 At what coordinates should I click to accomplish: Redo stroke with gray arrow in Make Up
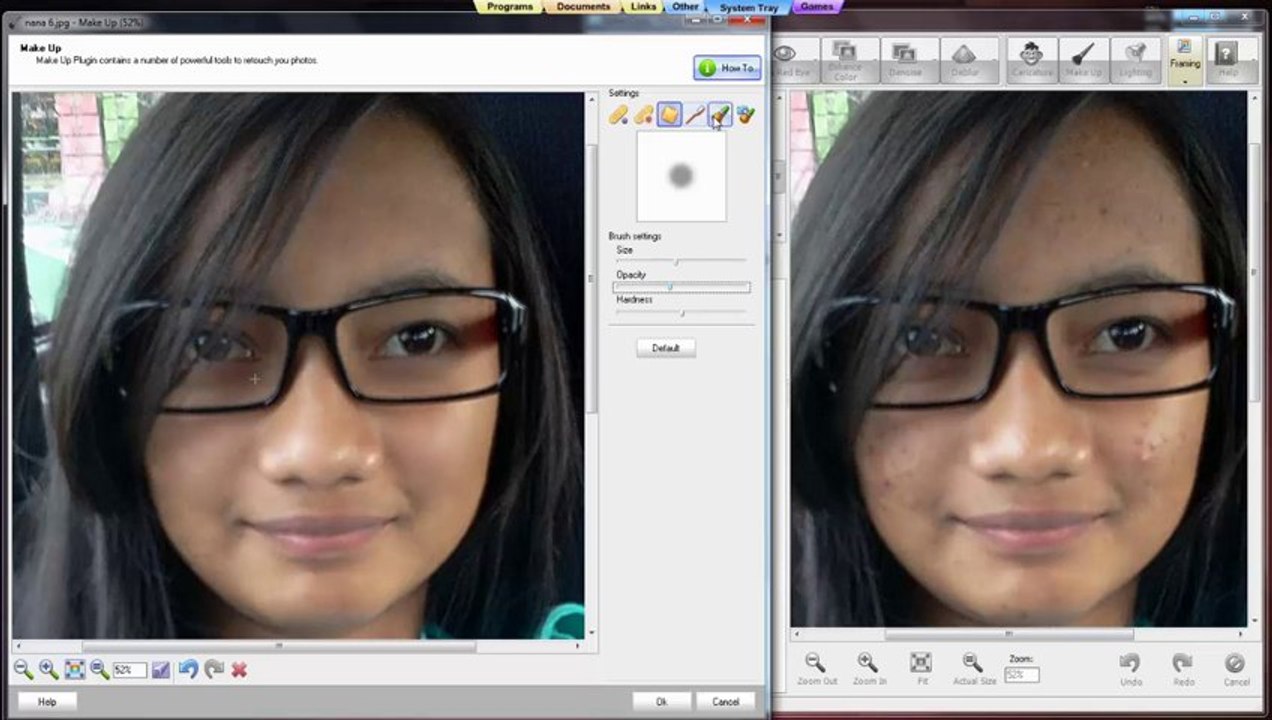213,670
